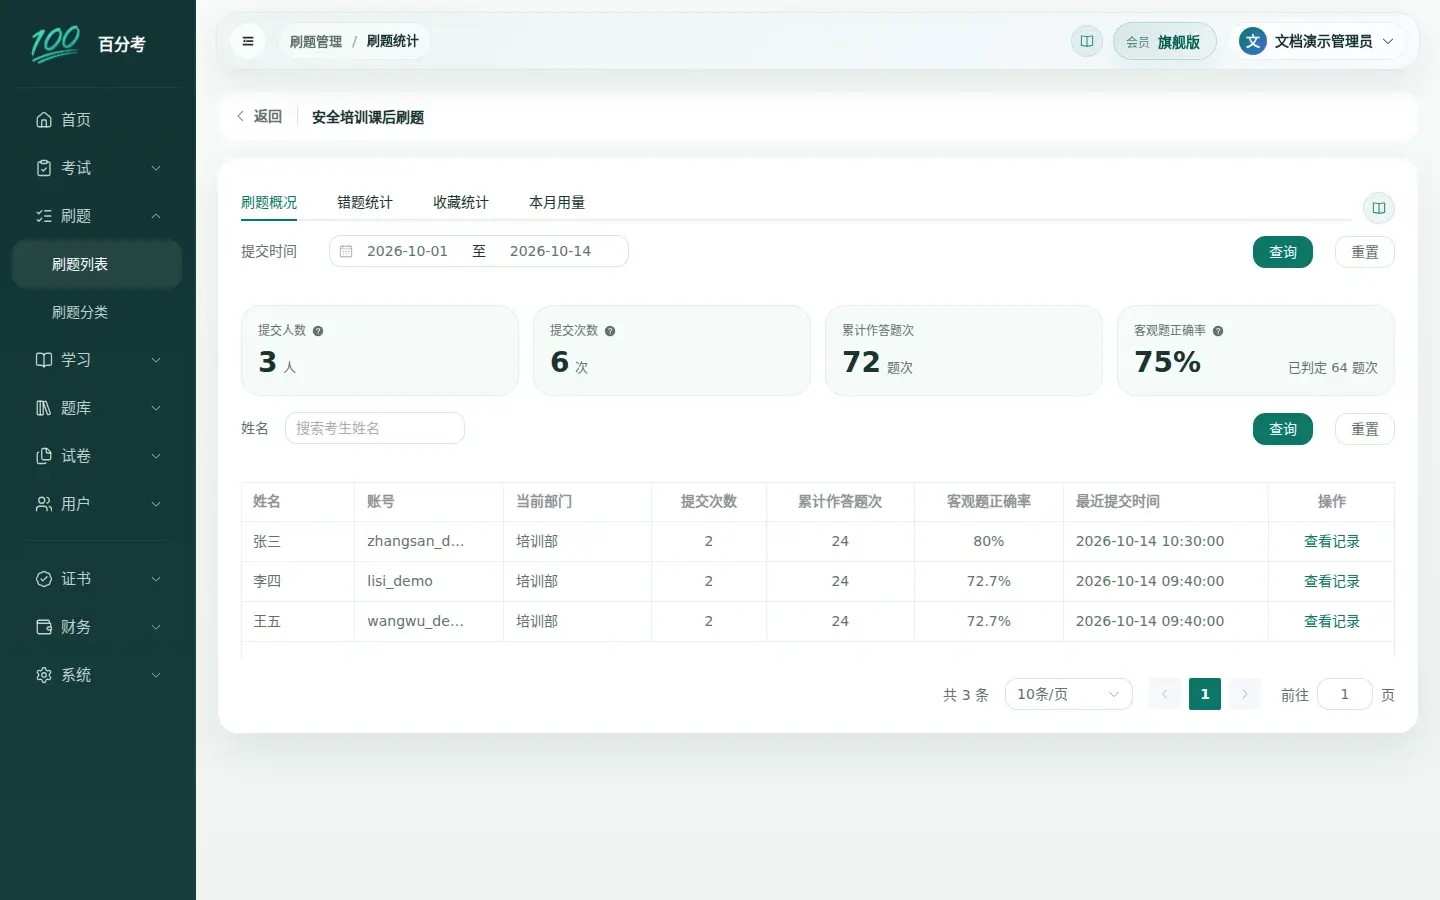Expand the 考试 sidebar menu

coord(98,168)
